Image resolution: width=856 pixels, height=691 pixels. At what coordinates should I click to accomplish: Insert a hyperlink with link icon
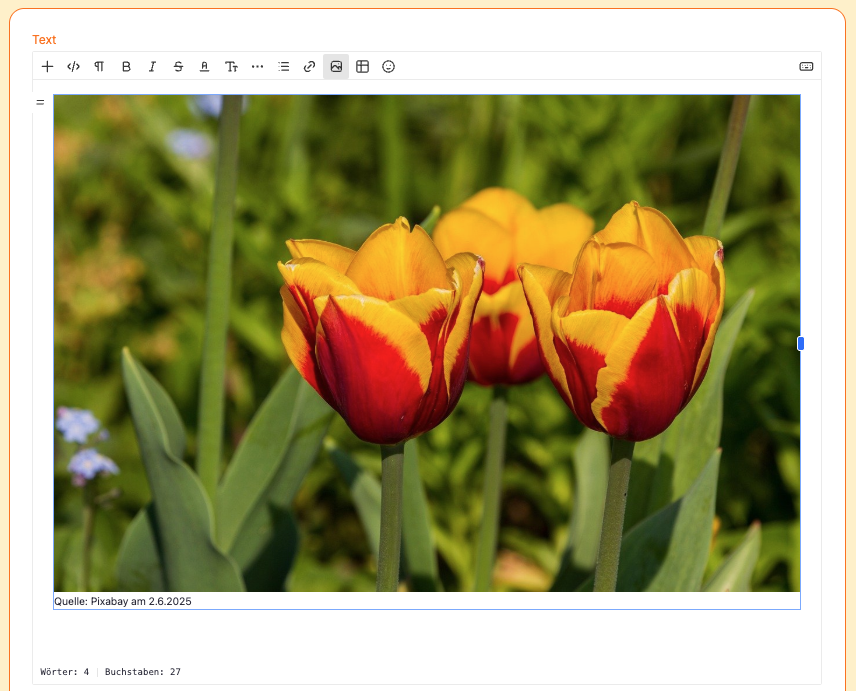(x=310, y=67)
